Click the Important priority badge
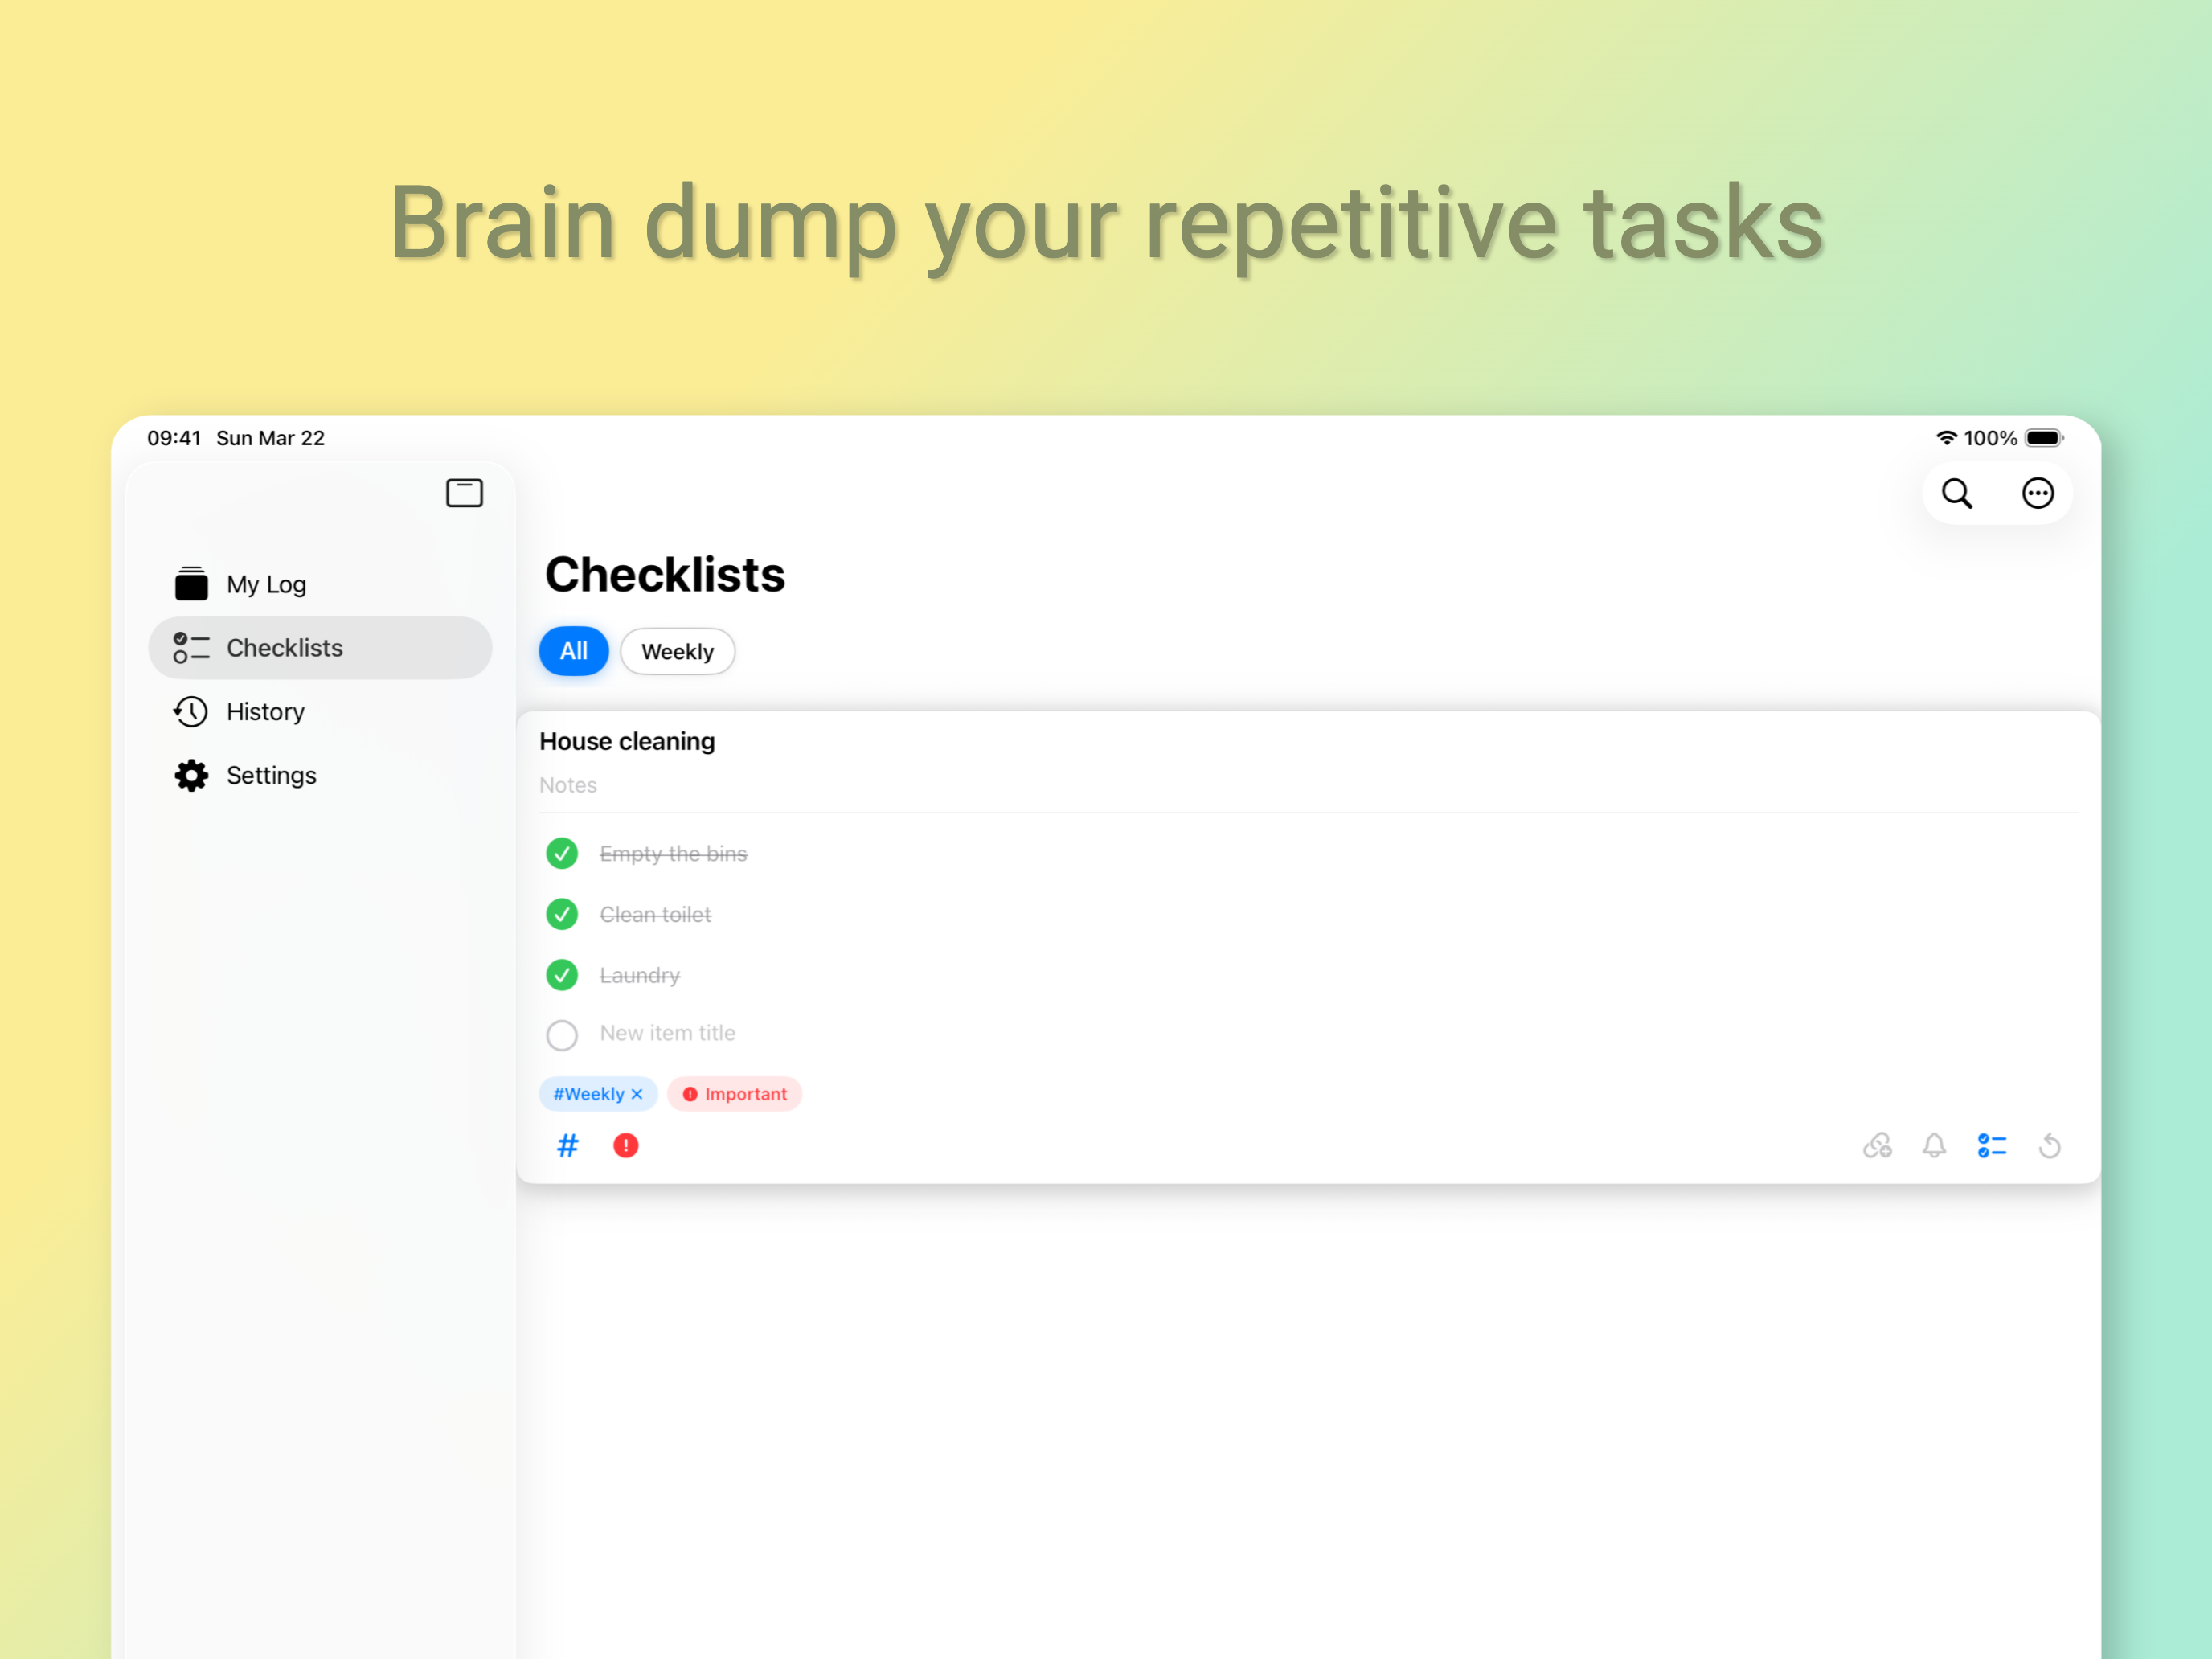This screenshot has height=1659, width=2212. point(735,1095)
